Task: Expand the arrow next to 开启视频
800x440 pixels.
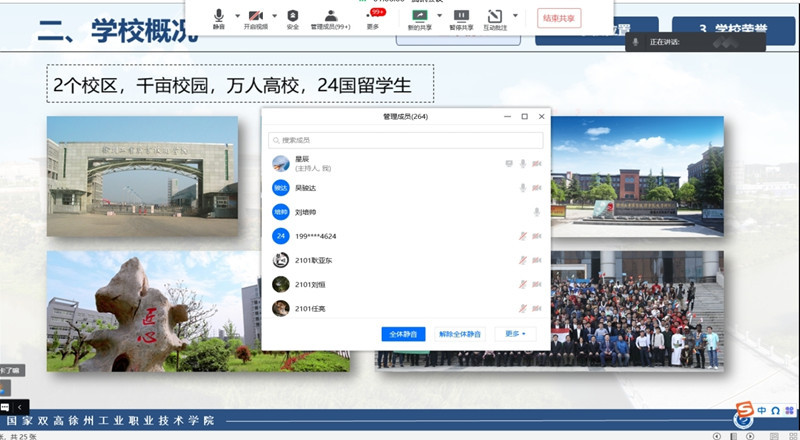Action: click(x=275, y=16)
